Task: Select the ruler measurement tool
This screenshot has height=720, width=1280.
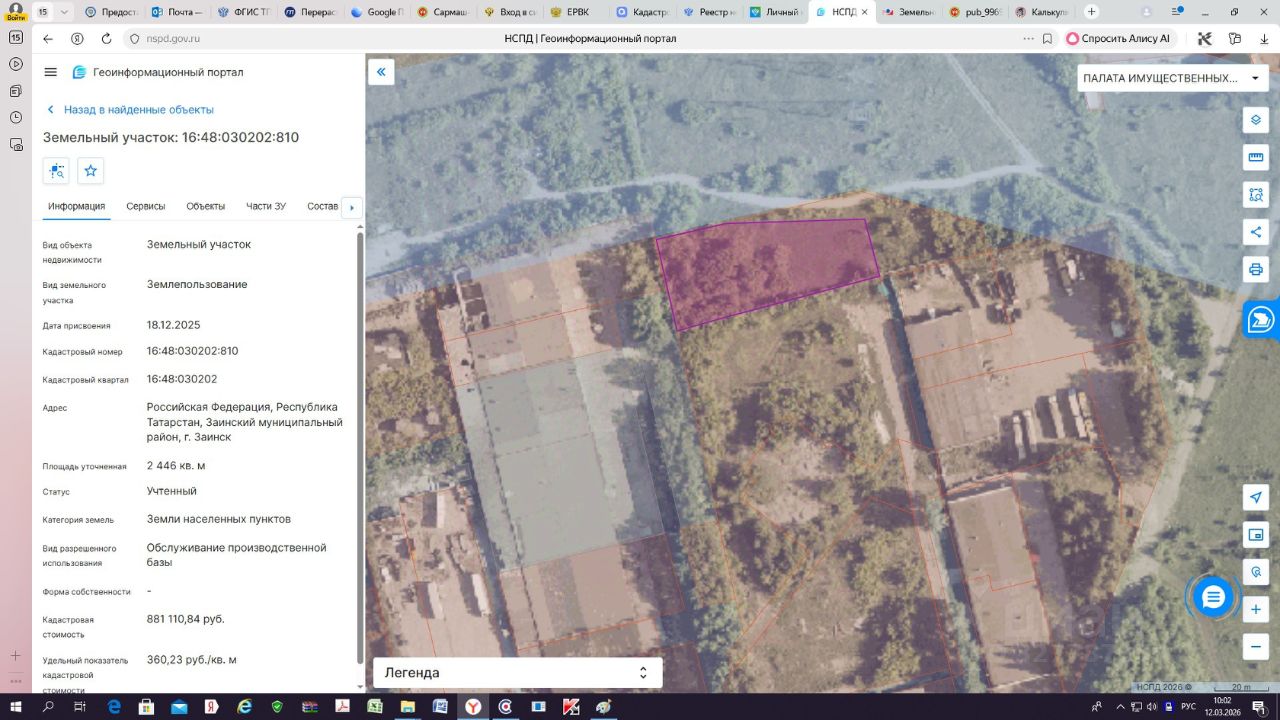Action: coord(1256,157)
